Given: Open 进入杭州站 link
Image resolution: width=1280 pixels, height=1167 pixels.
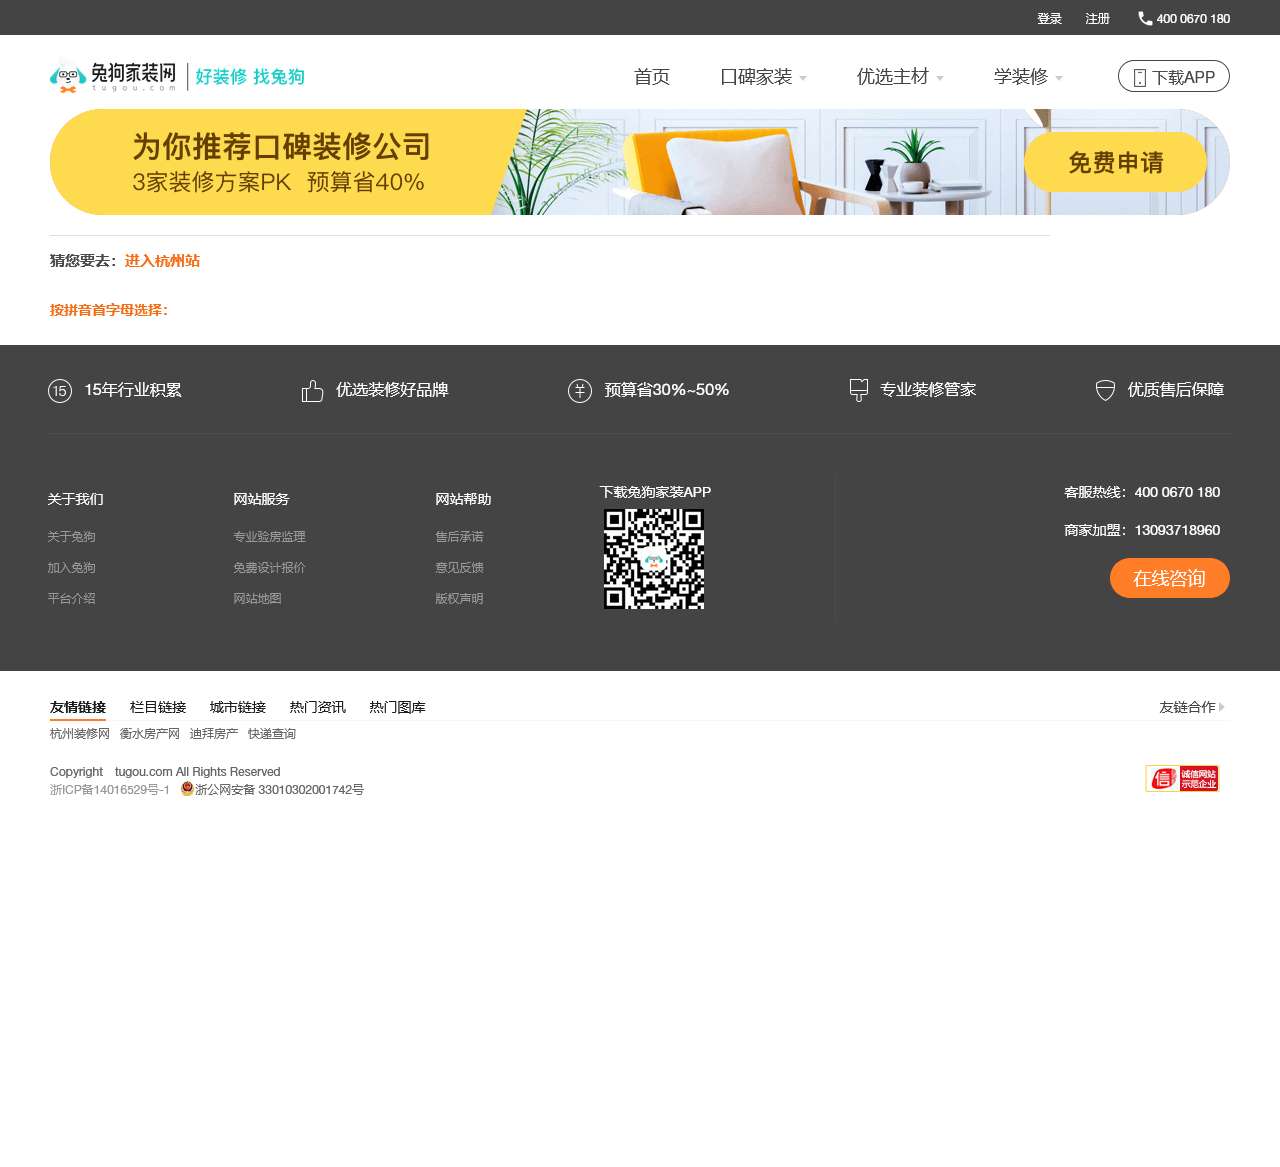Looking at the screenshot, I should pyautogui.click(x=162, y=261).
